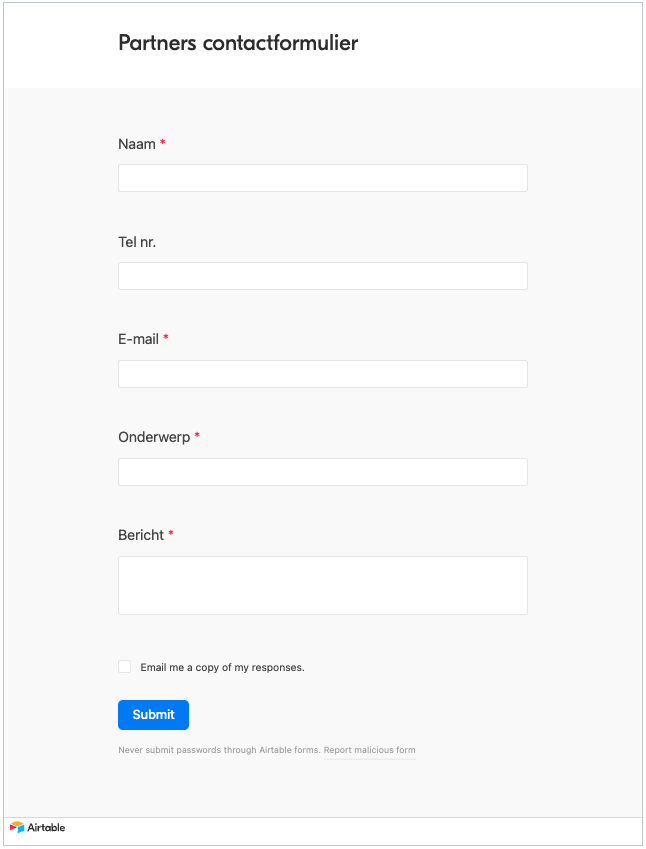
Task: Click the 'Never submit passwords' notice text
Action: pos(219,750)
